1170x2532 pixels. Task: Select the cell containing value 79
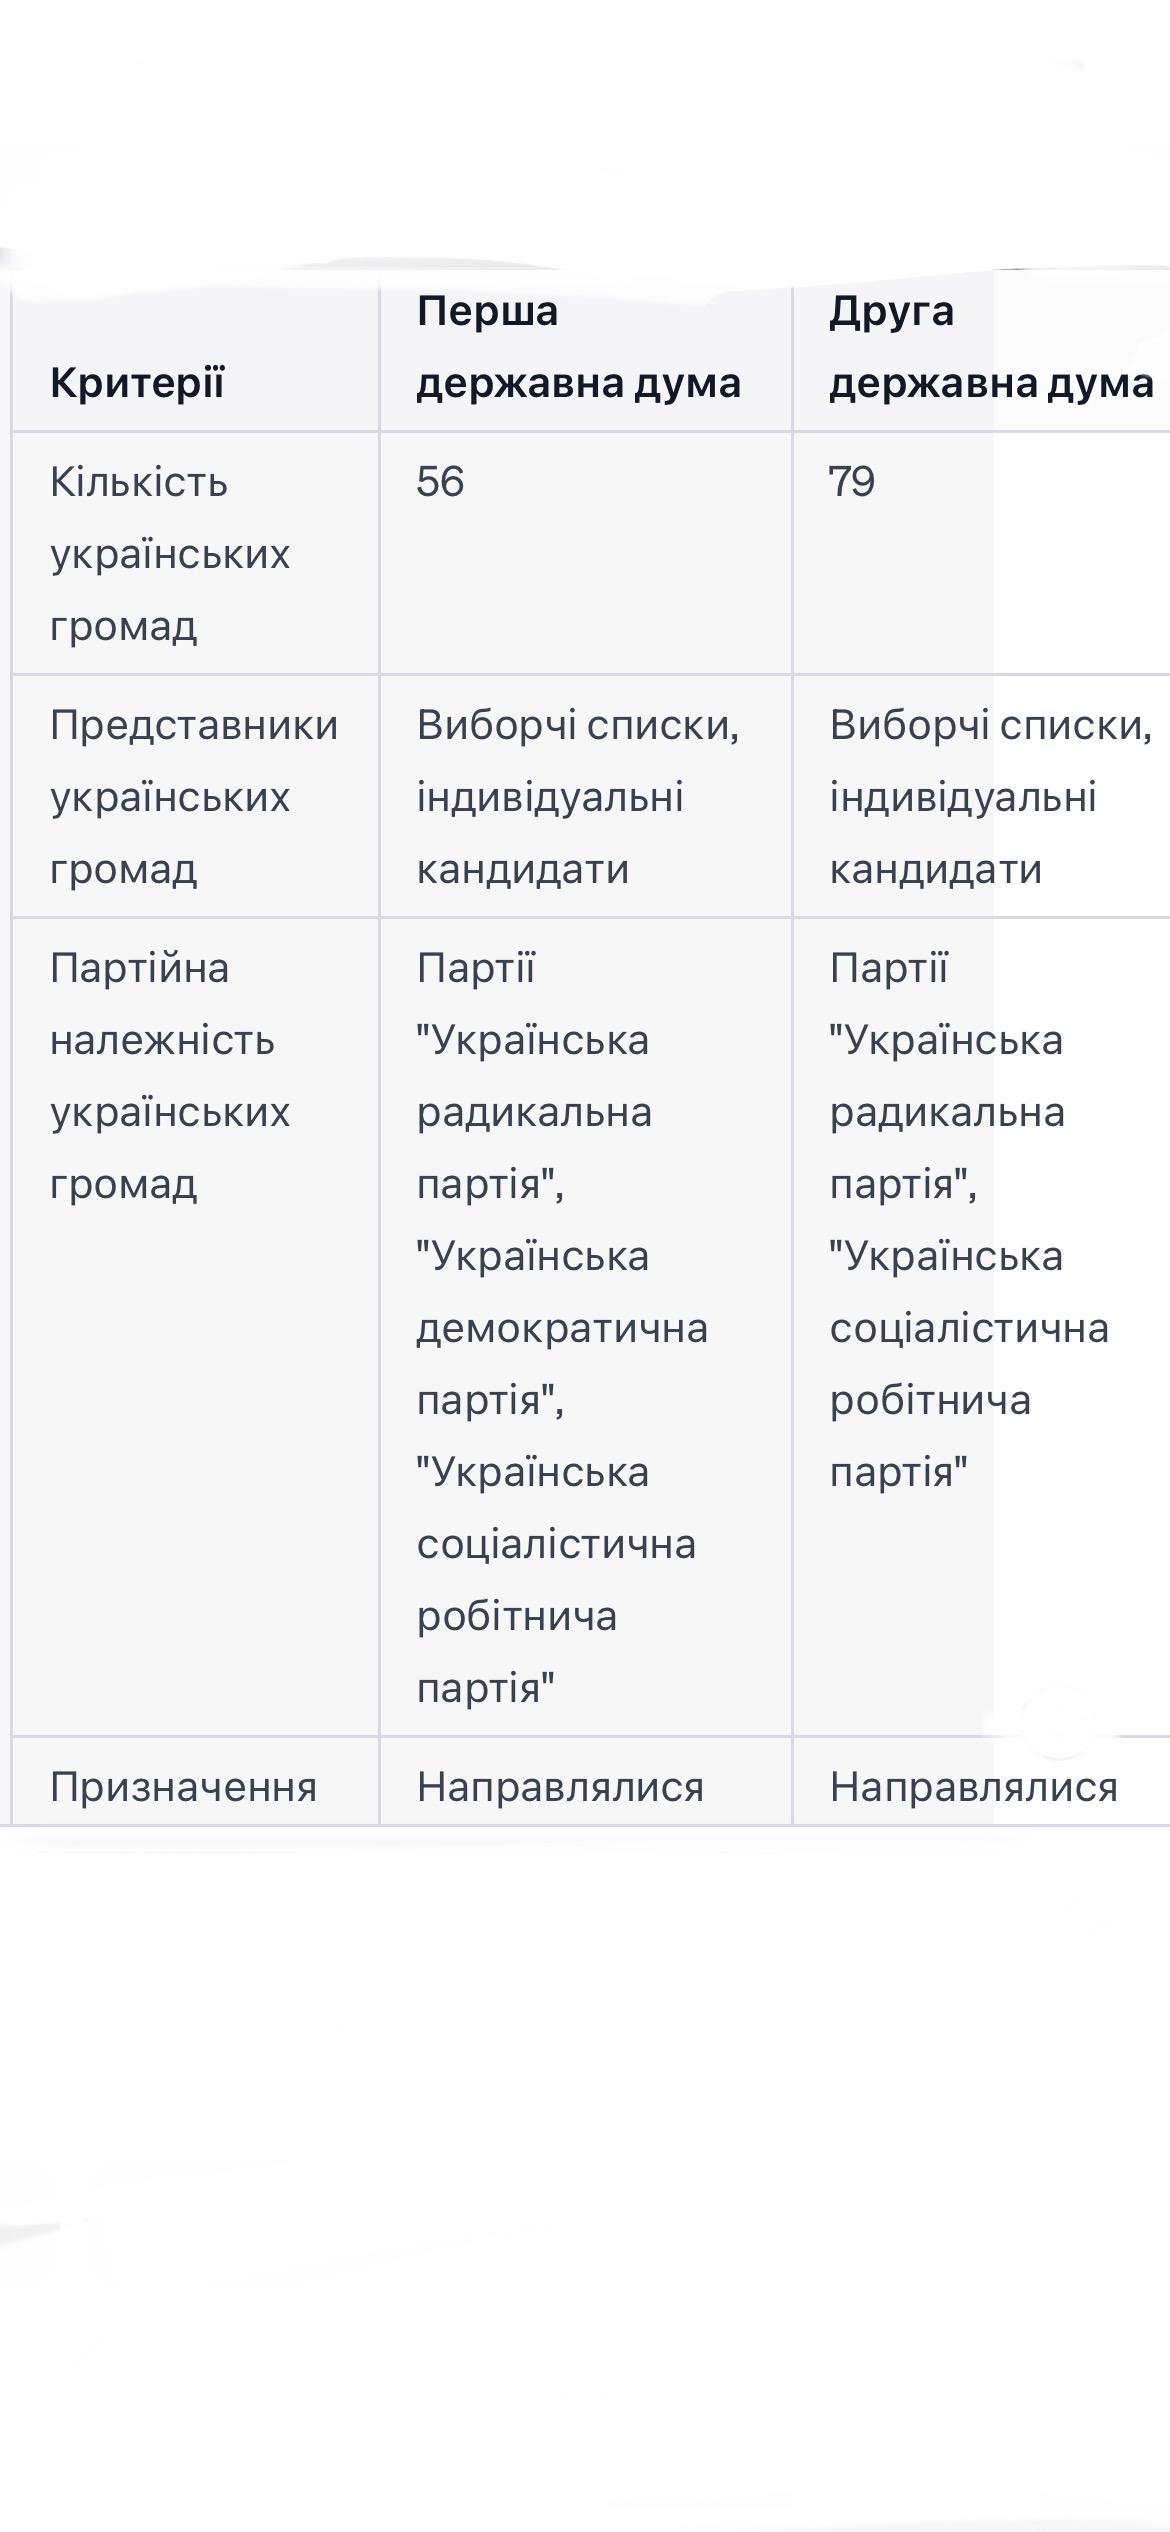pyautogui.click(x=852, y=482)
